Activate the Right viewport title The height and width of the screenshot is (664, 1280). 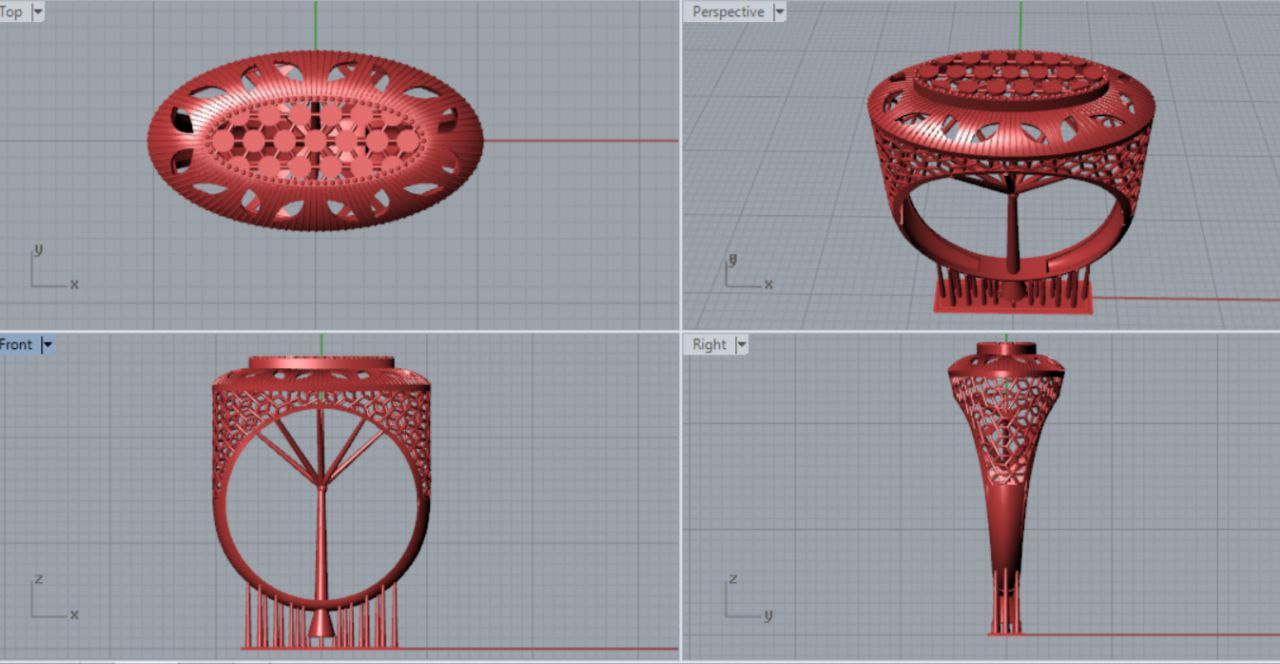[x=709, y=344]
